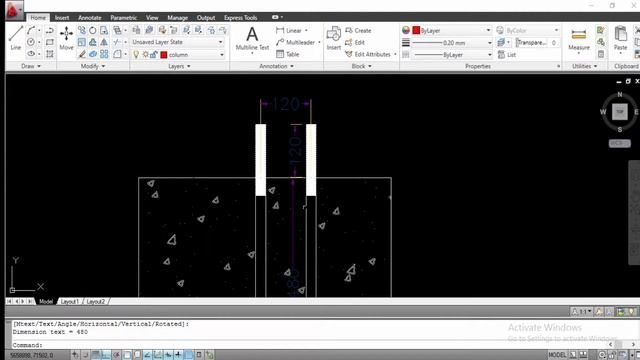Select the Array tool in Modify

click(x=104, y=54)
